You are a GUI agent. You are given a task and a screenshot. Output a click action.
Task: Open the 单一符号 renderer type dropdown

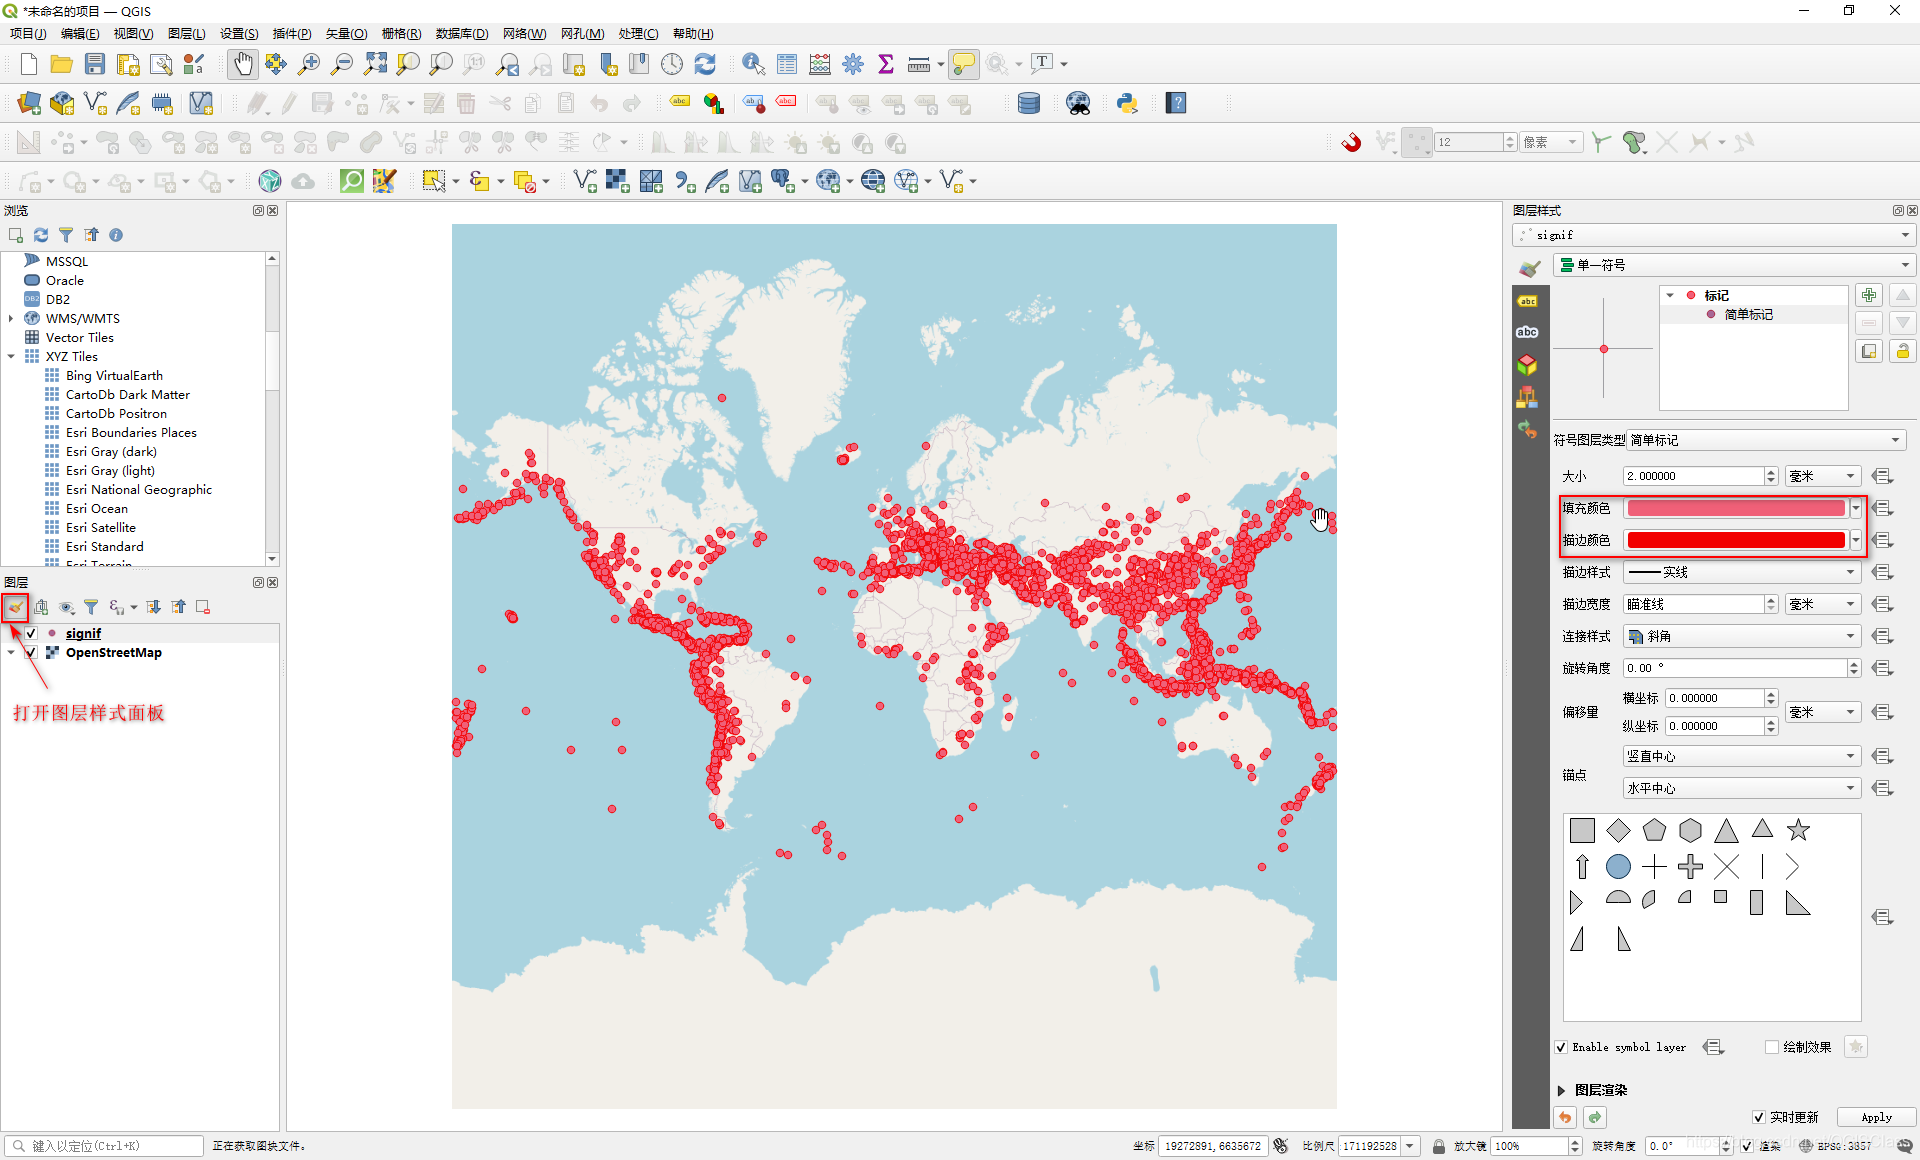pyautogui.click(x=1734, y=265)
